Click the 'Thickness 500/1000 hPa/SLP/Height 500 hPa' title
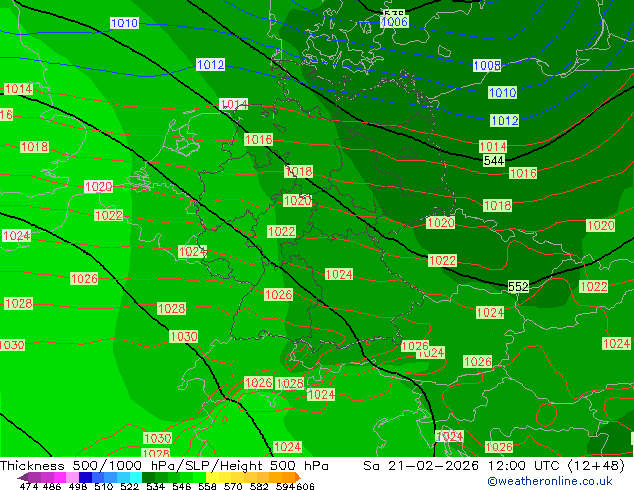This screenshot has width=634, height=490. coord(164,466)
